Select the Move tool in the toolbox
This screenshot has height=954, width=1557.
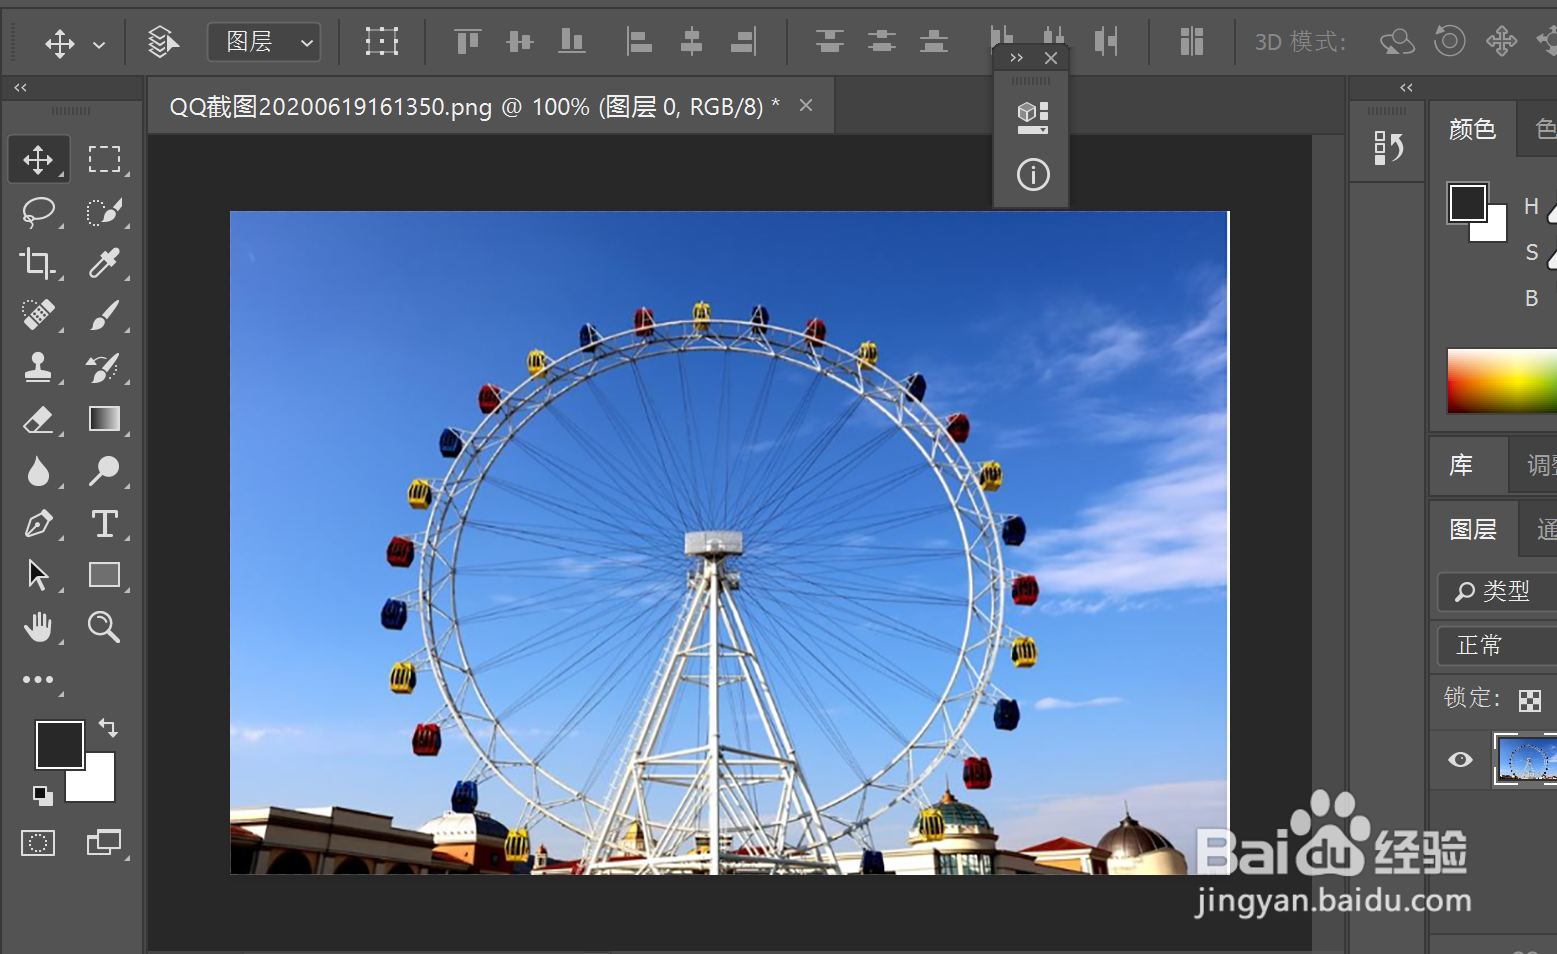click(x=38, y=160)
